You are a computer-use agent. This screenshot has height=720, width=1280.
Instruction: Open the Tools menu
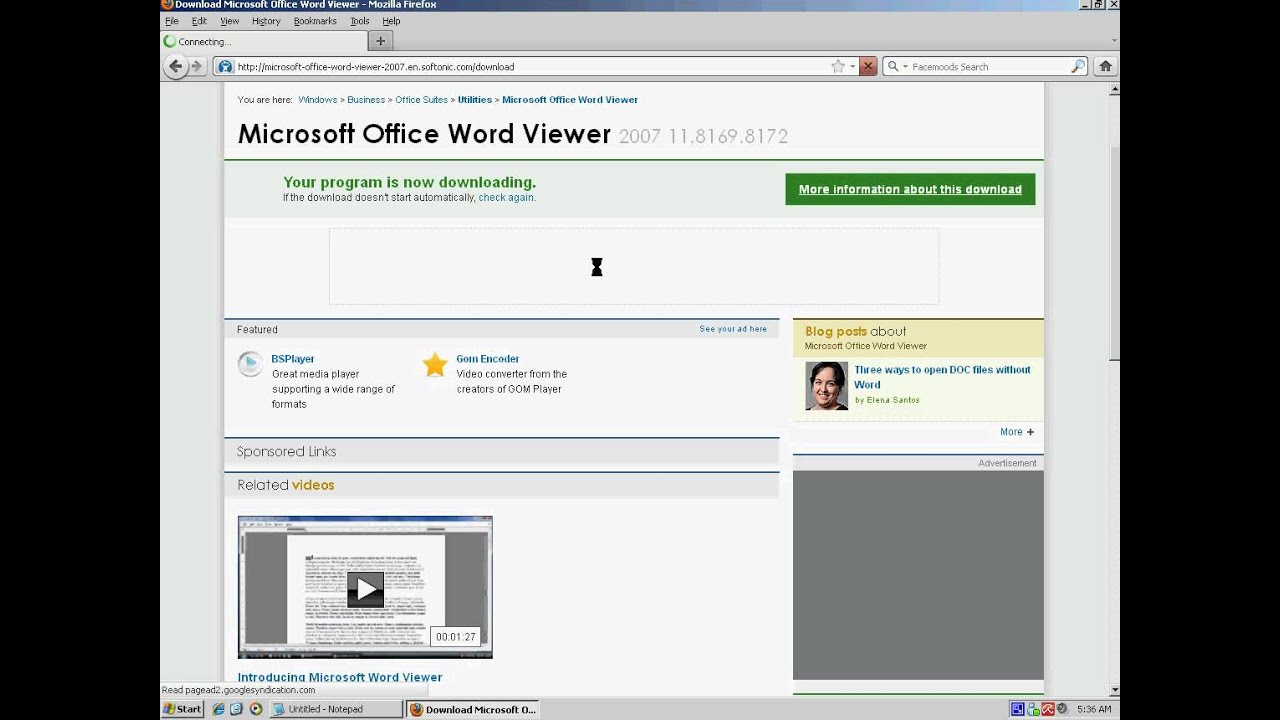pyautogui.click(x=360, y=21)
